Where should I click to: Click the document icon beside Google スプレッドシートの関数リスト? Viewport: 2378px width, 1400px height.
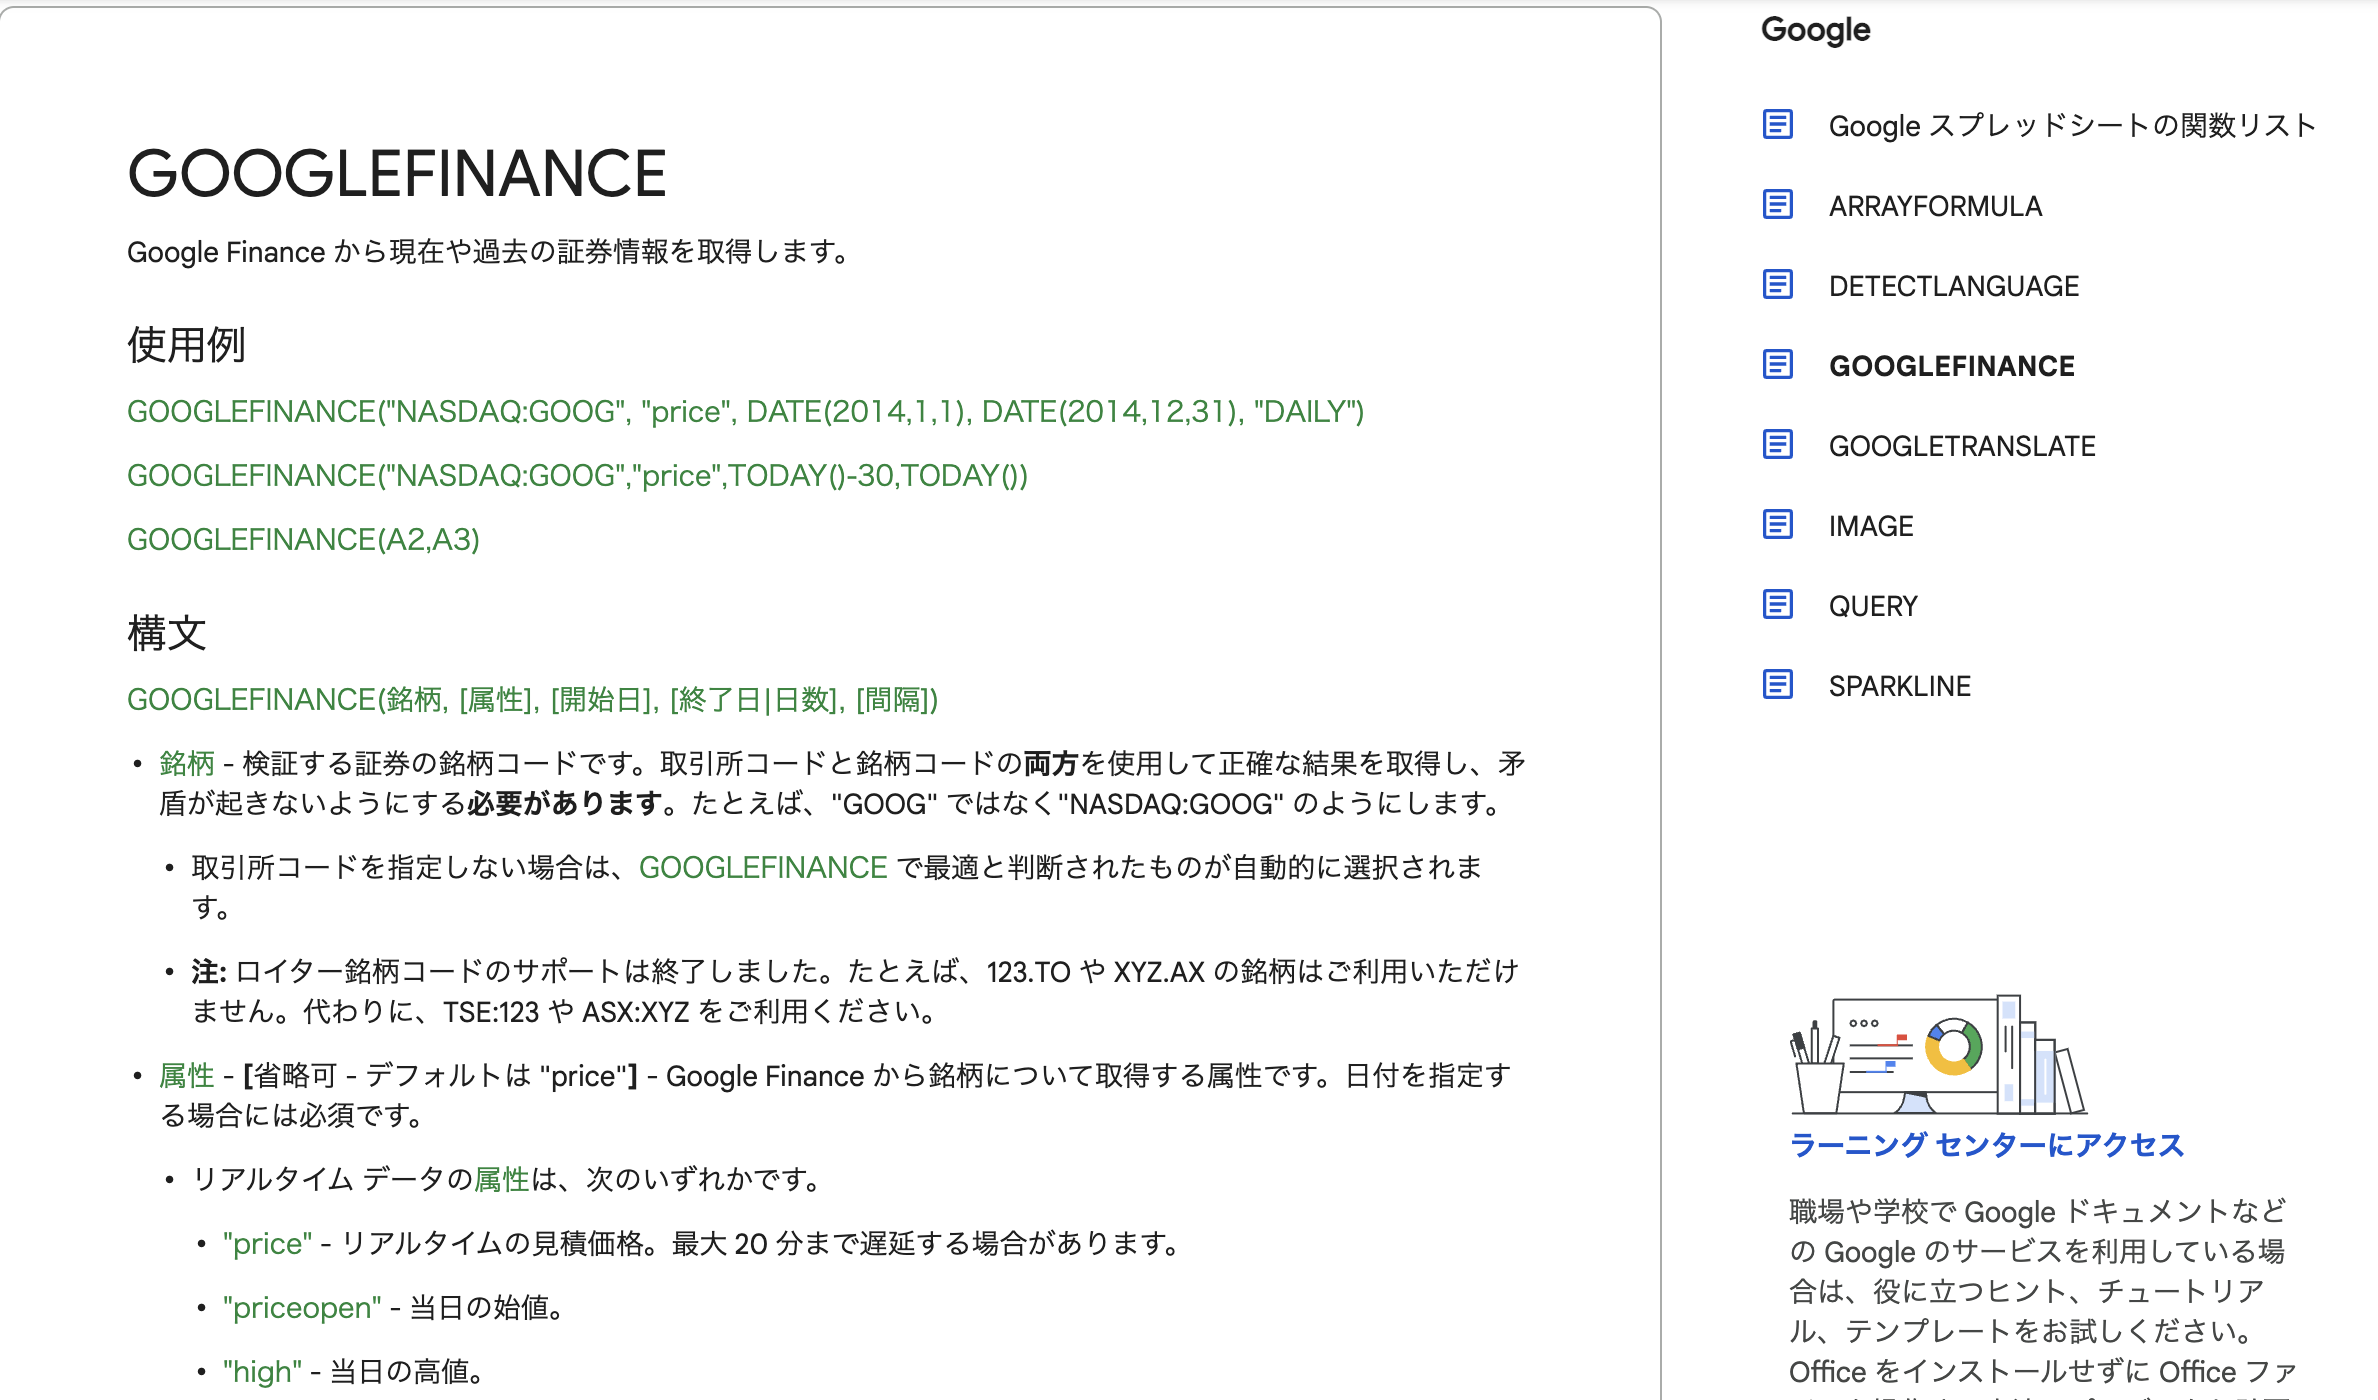pos(1779,126)
